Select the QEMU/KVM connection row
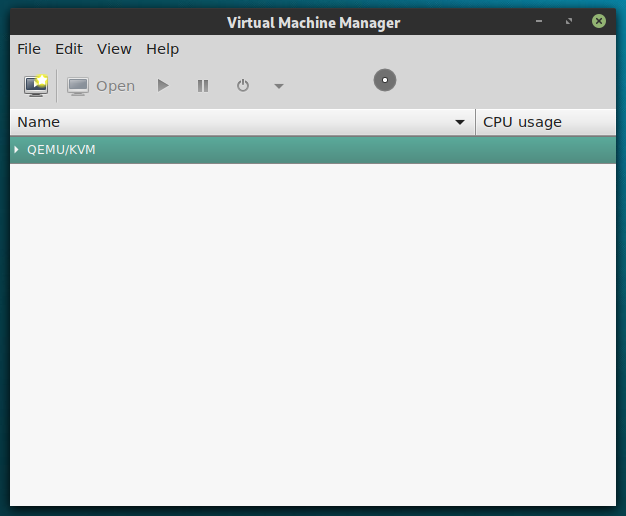The width and height of the screenshot is (626, 516). 313,150
